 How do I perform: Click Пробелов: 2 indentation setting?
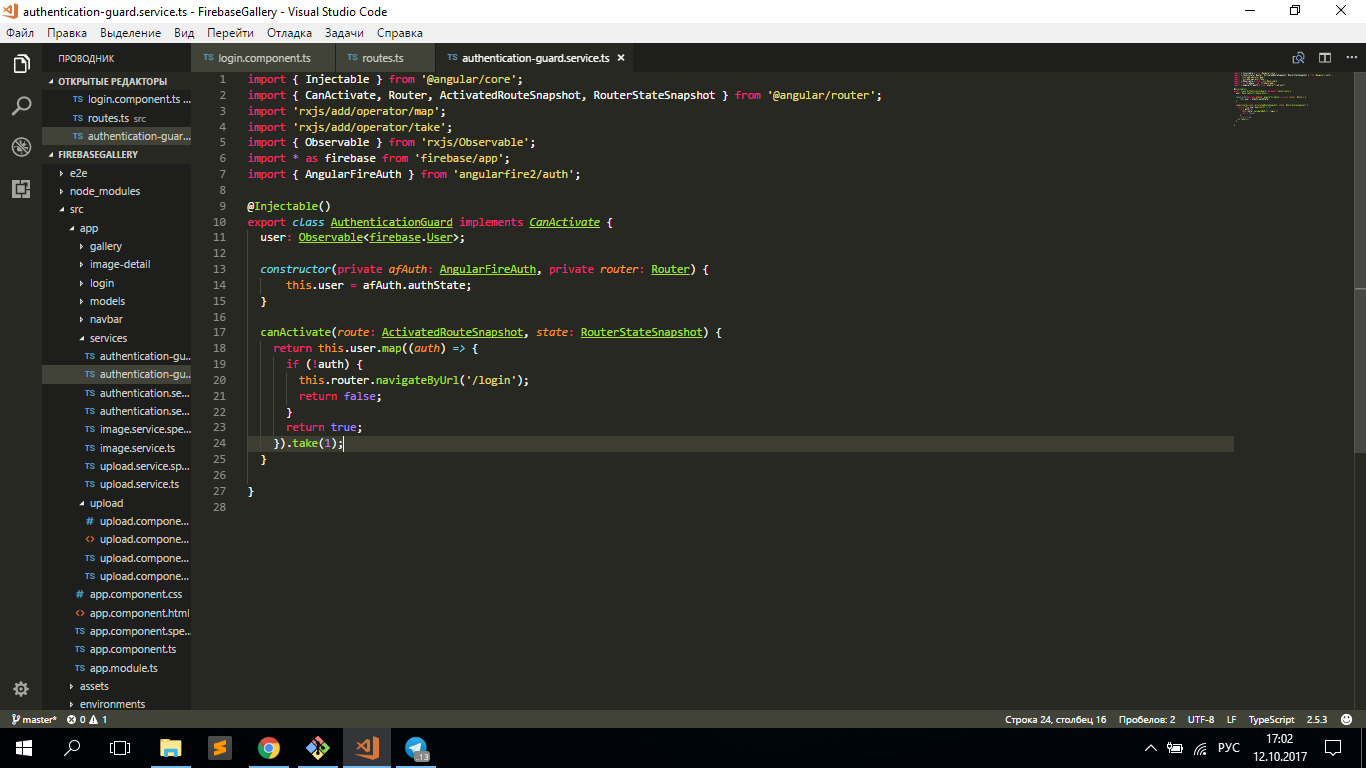[x=1146, y=719]
